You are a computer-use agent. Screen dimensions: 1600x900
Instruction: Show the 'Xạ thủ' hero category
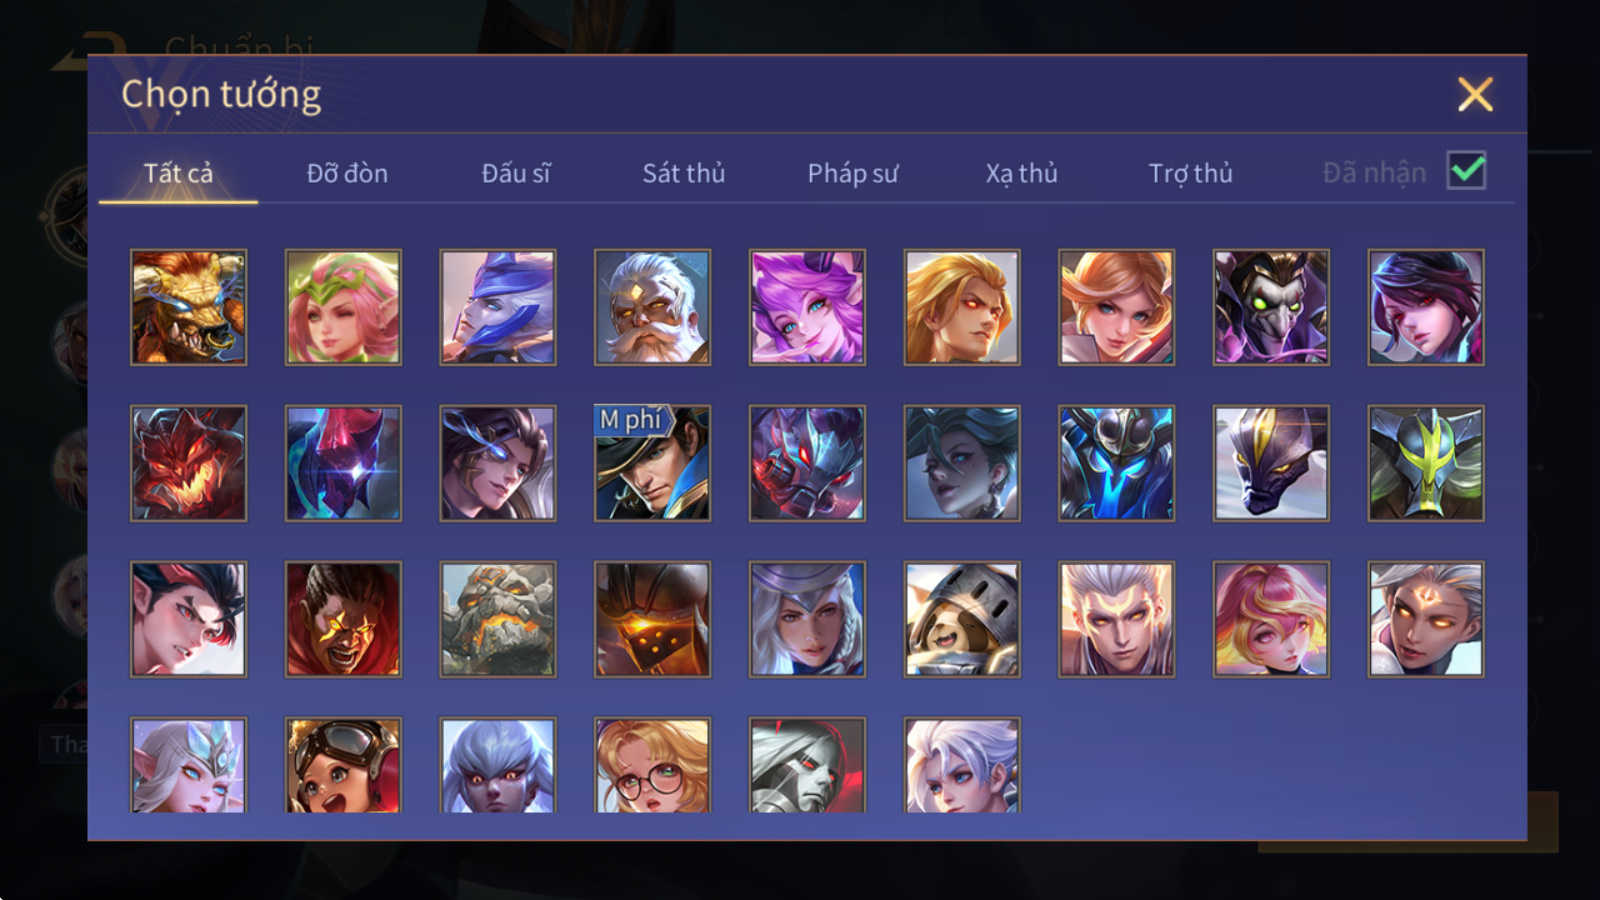click(x=1021, y=173)
